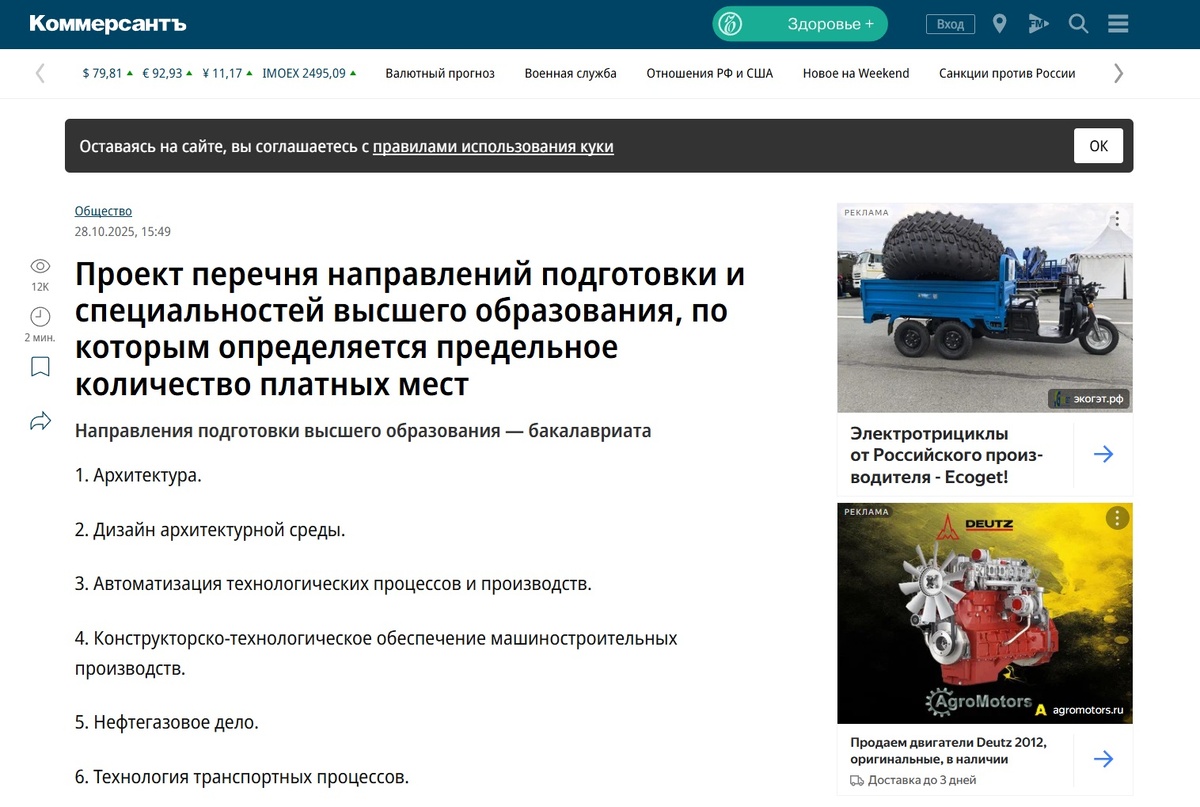
Task: Open the site search
Action: pyautogui.click(x=1078, y=23)
